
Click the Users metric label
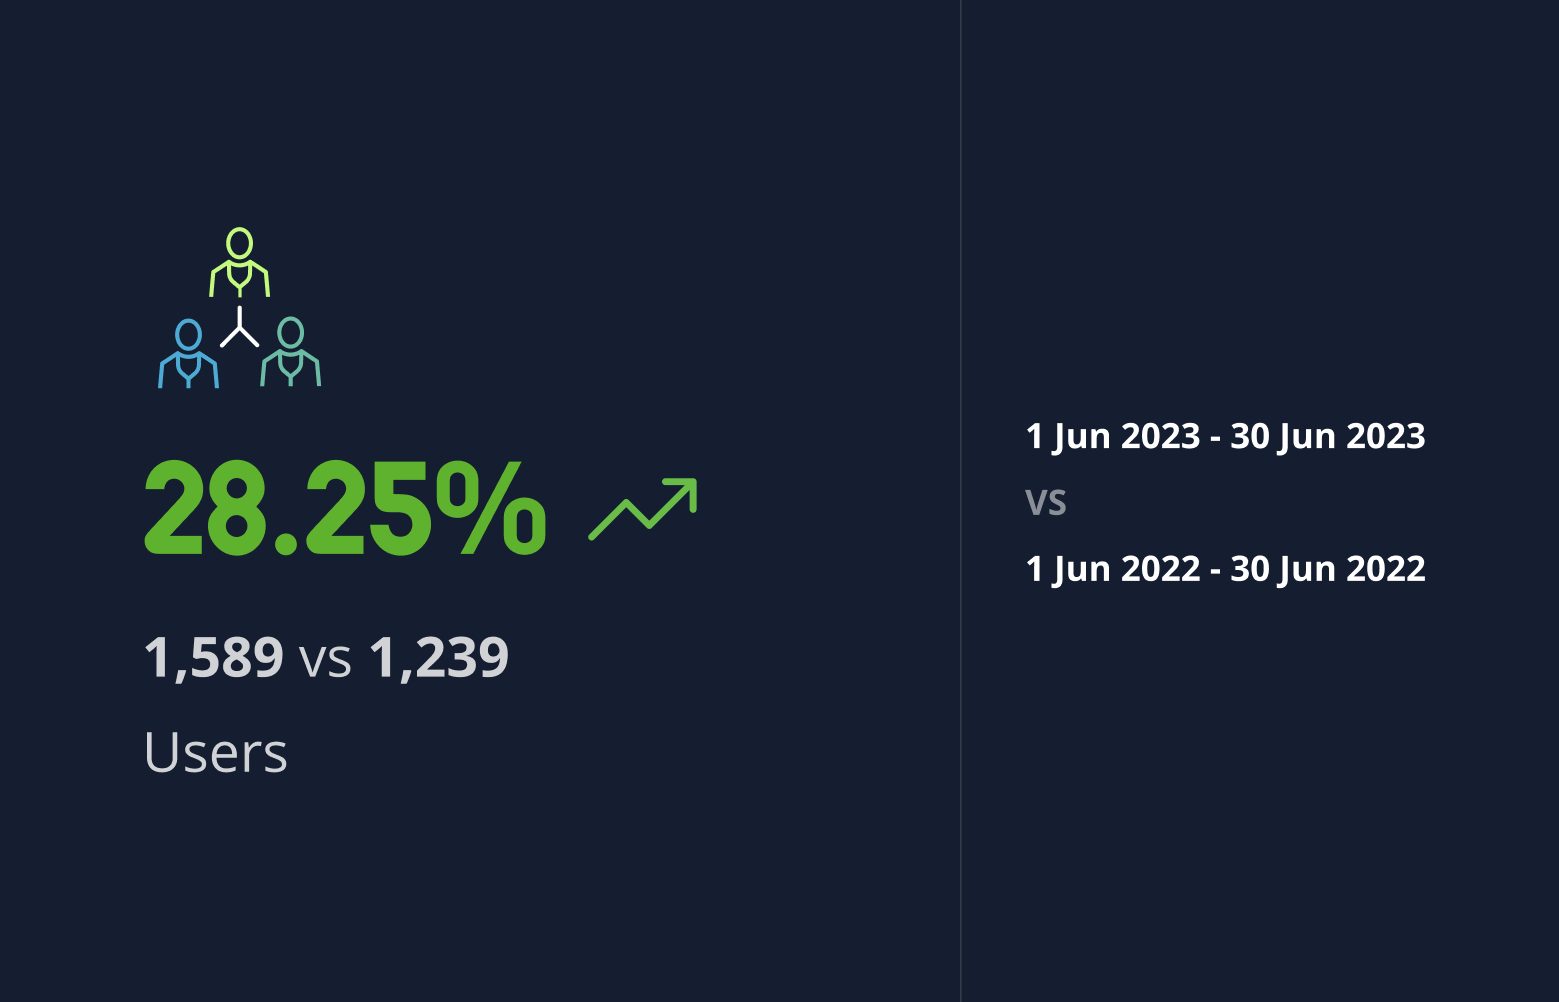click(215, 752)
